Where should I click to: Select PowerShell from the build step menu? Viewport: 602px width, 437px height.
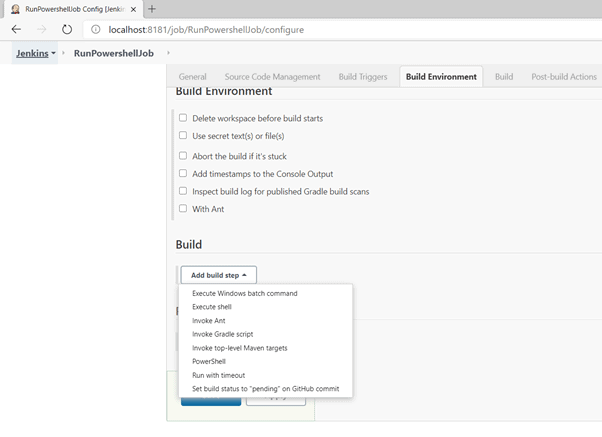pos(209,362)
